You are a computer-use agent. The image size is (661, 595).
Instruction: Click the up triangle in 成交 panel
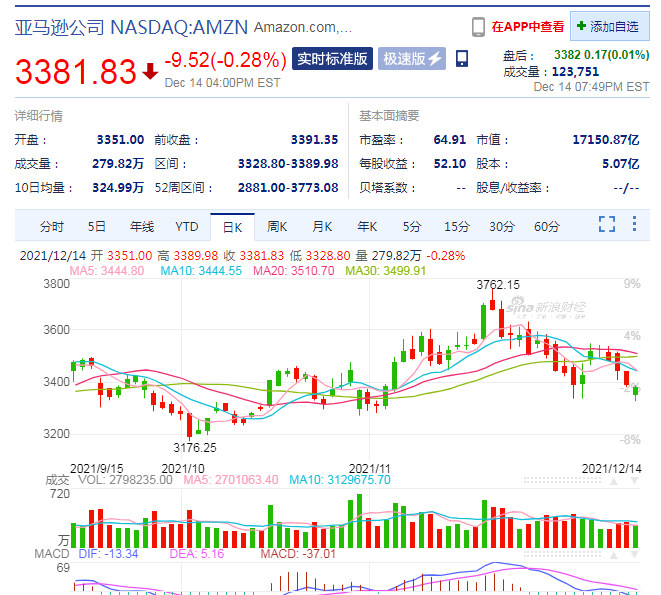click(x=614, y=481)
